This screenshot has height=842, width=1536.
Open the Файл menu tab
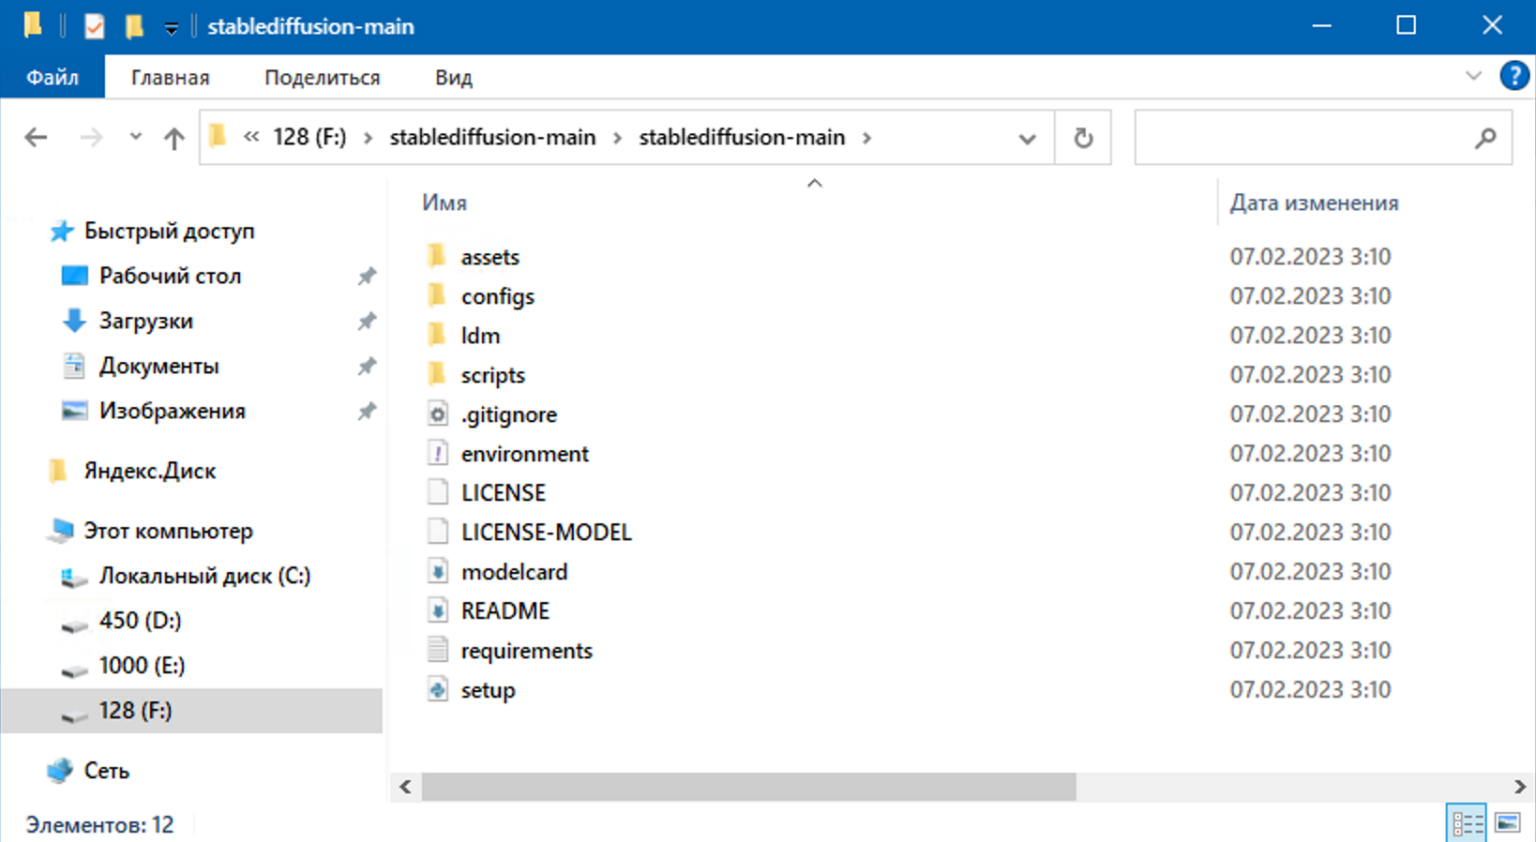[x=52, y=77]
